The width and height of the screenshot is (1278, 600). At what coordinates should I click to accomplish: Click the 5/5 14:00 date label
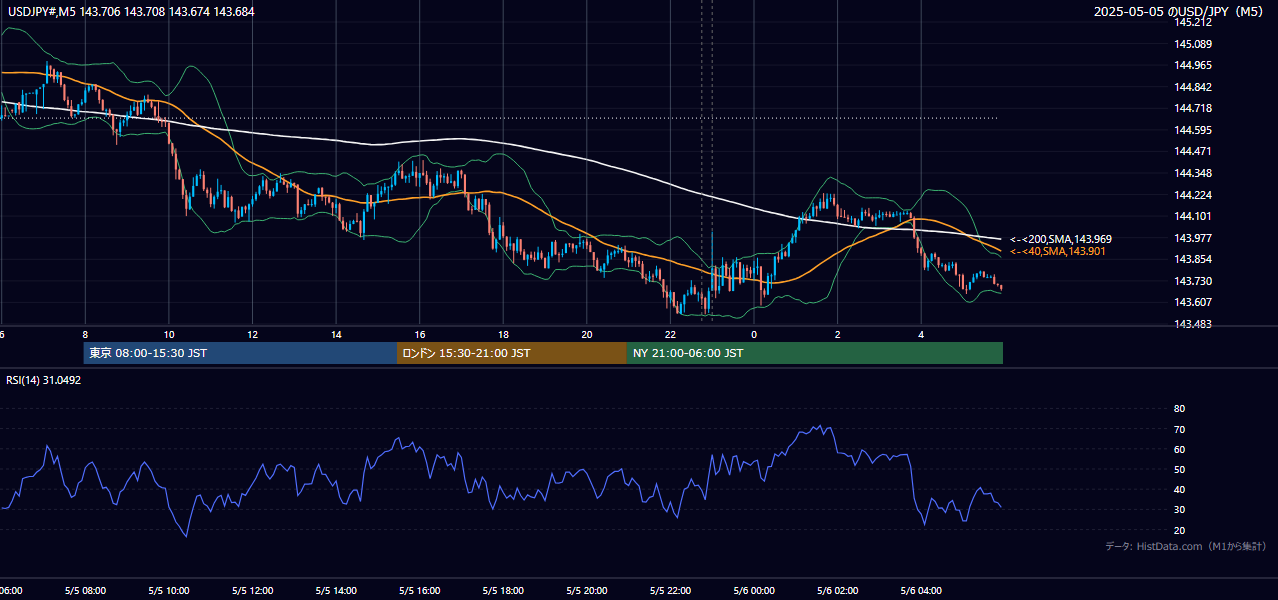coord(336,591)
